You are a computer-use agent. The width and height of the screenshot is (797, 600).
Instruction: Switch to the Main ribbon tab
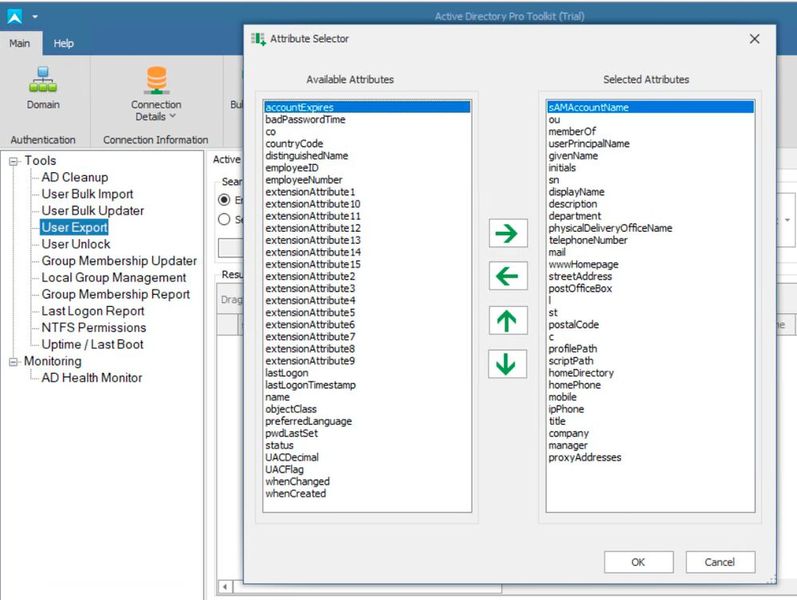pos(20,44)
